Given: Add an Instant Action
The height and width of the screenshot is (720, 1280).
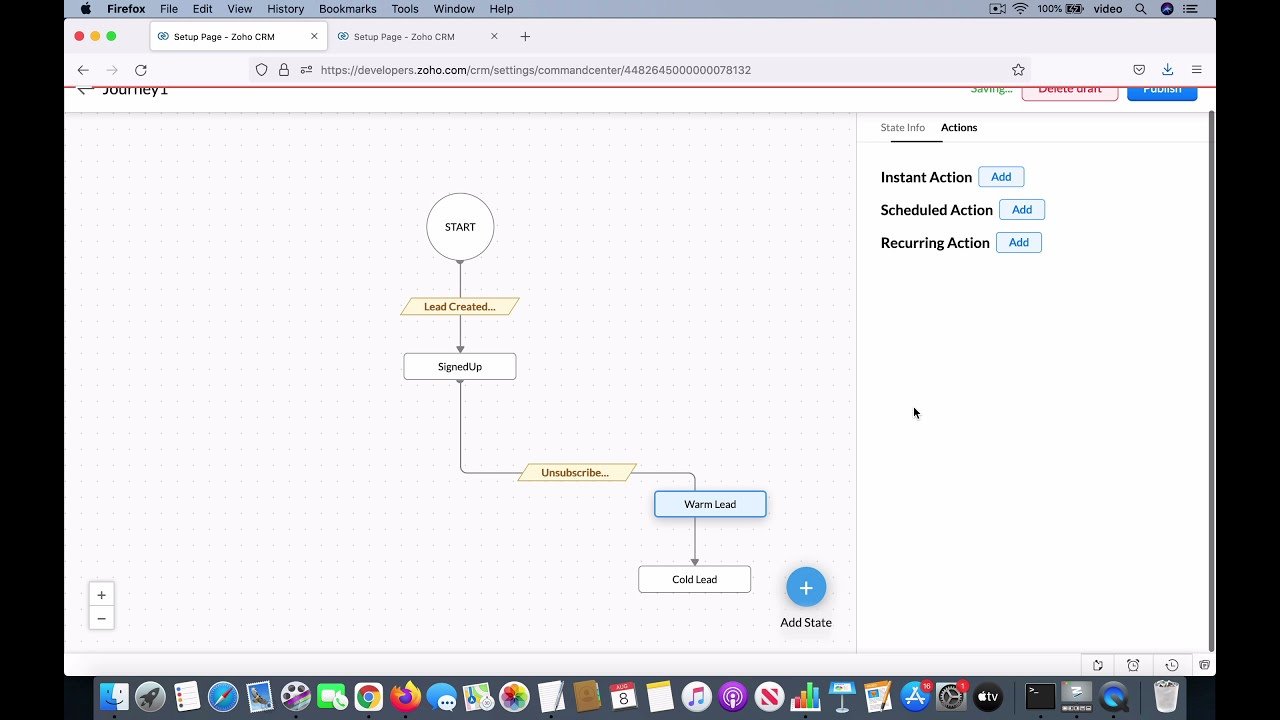Looking at the screenshot, I should point(1001,177).
